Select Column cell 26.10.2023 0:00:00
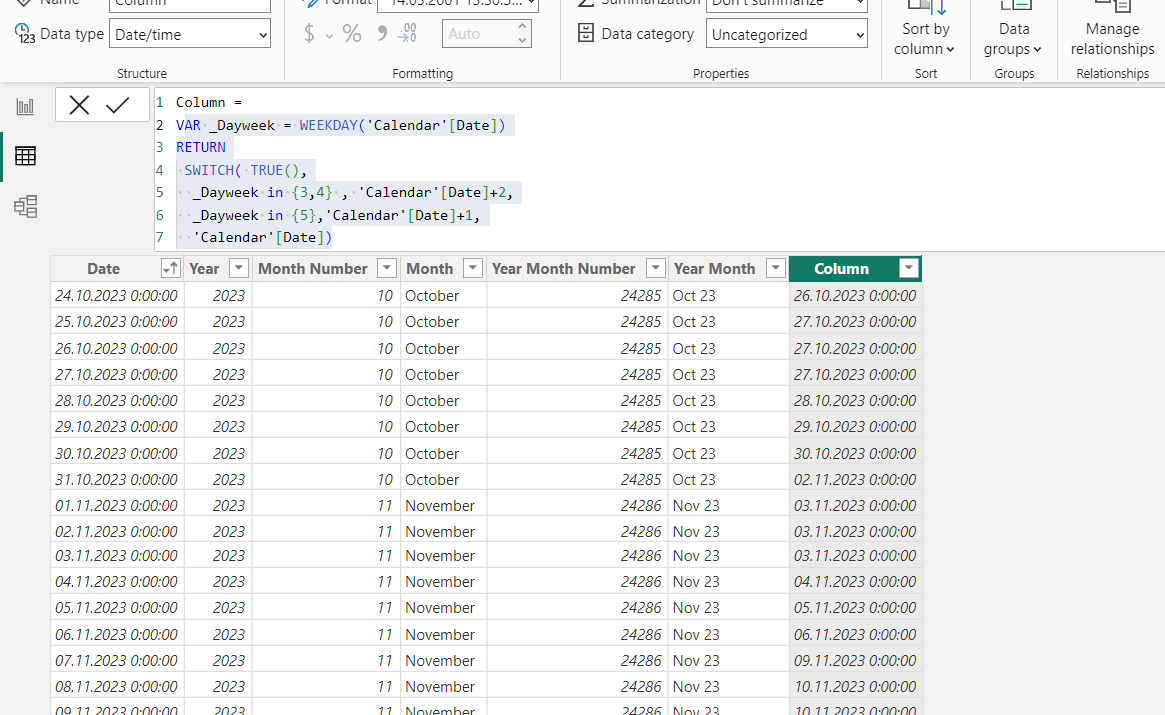 855,296
